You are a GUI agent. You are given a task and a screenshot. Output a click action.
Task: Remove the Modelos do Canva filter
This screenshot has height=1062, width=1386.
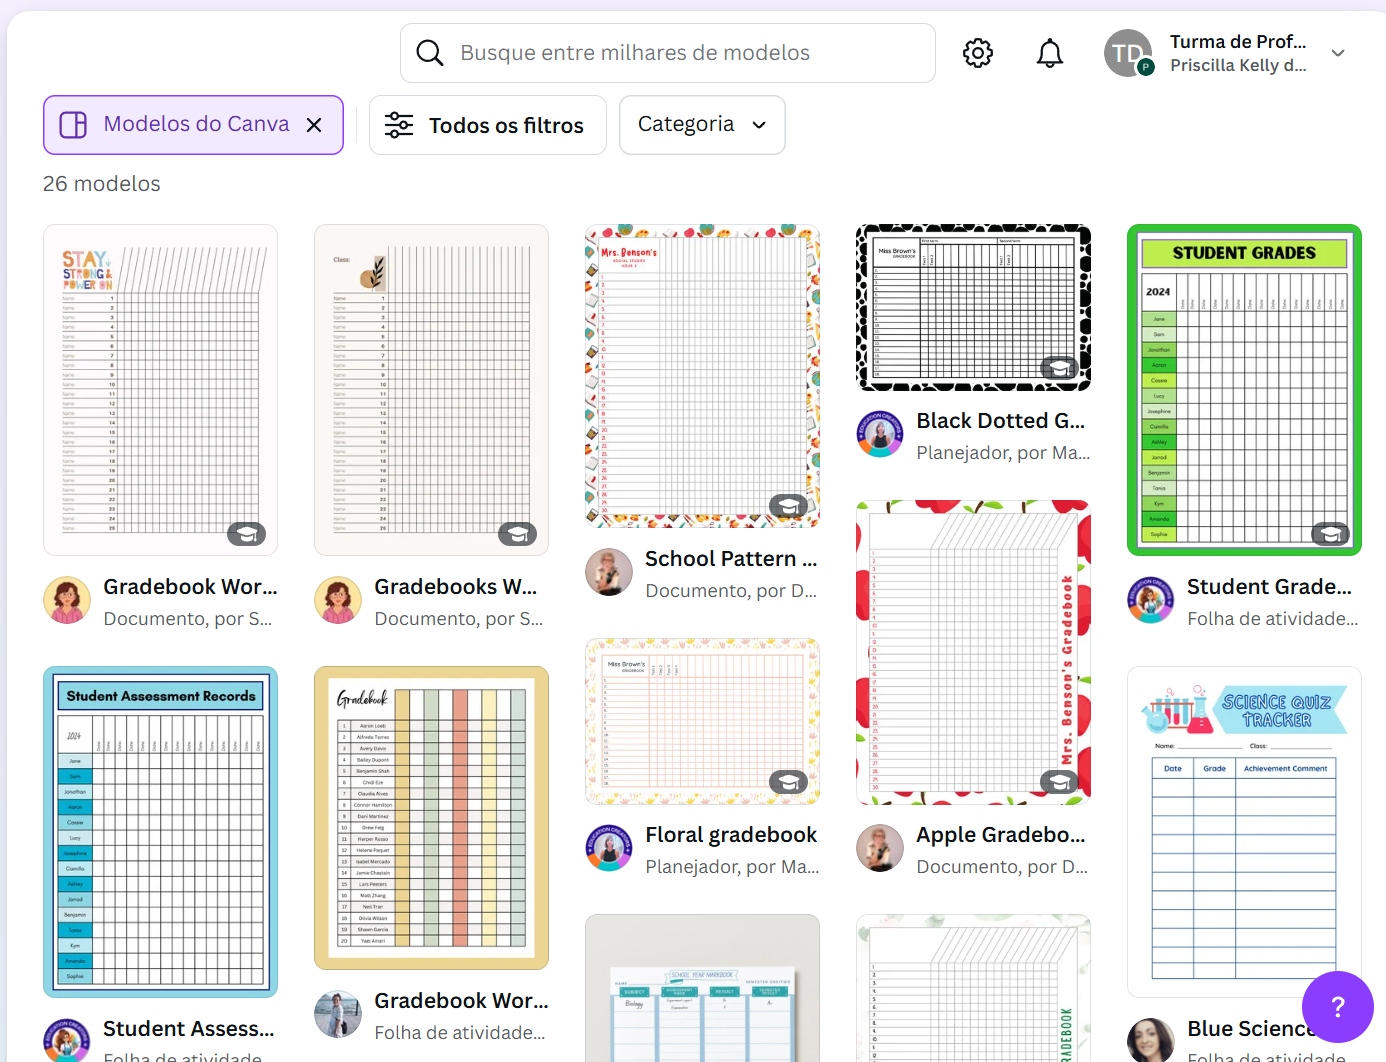pyautogui.click(x=314, y=125)
